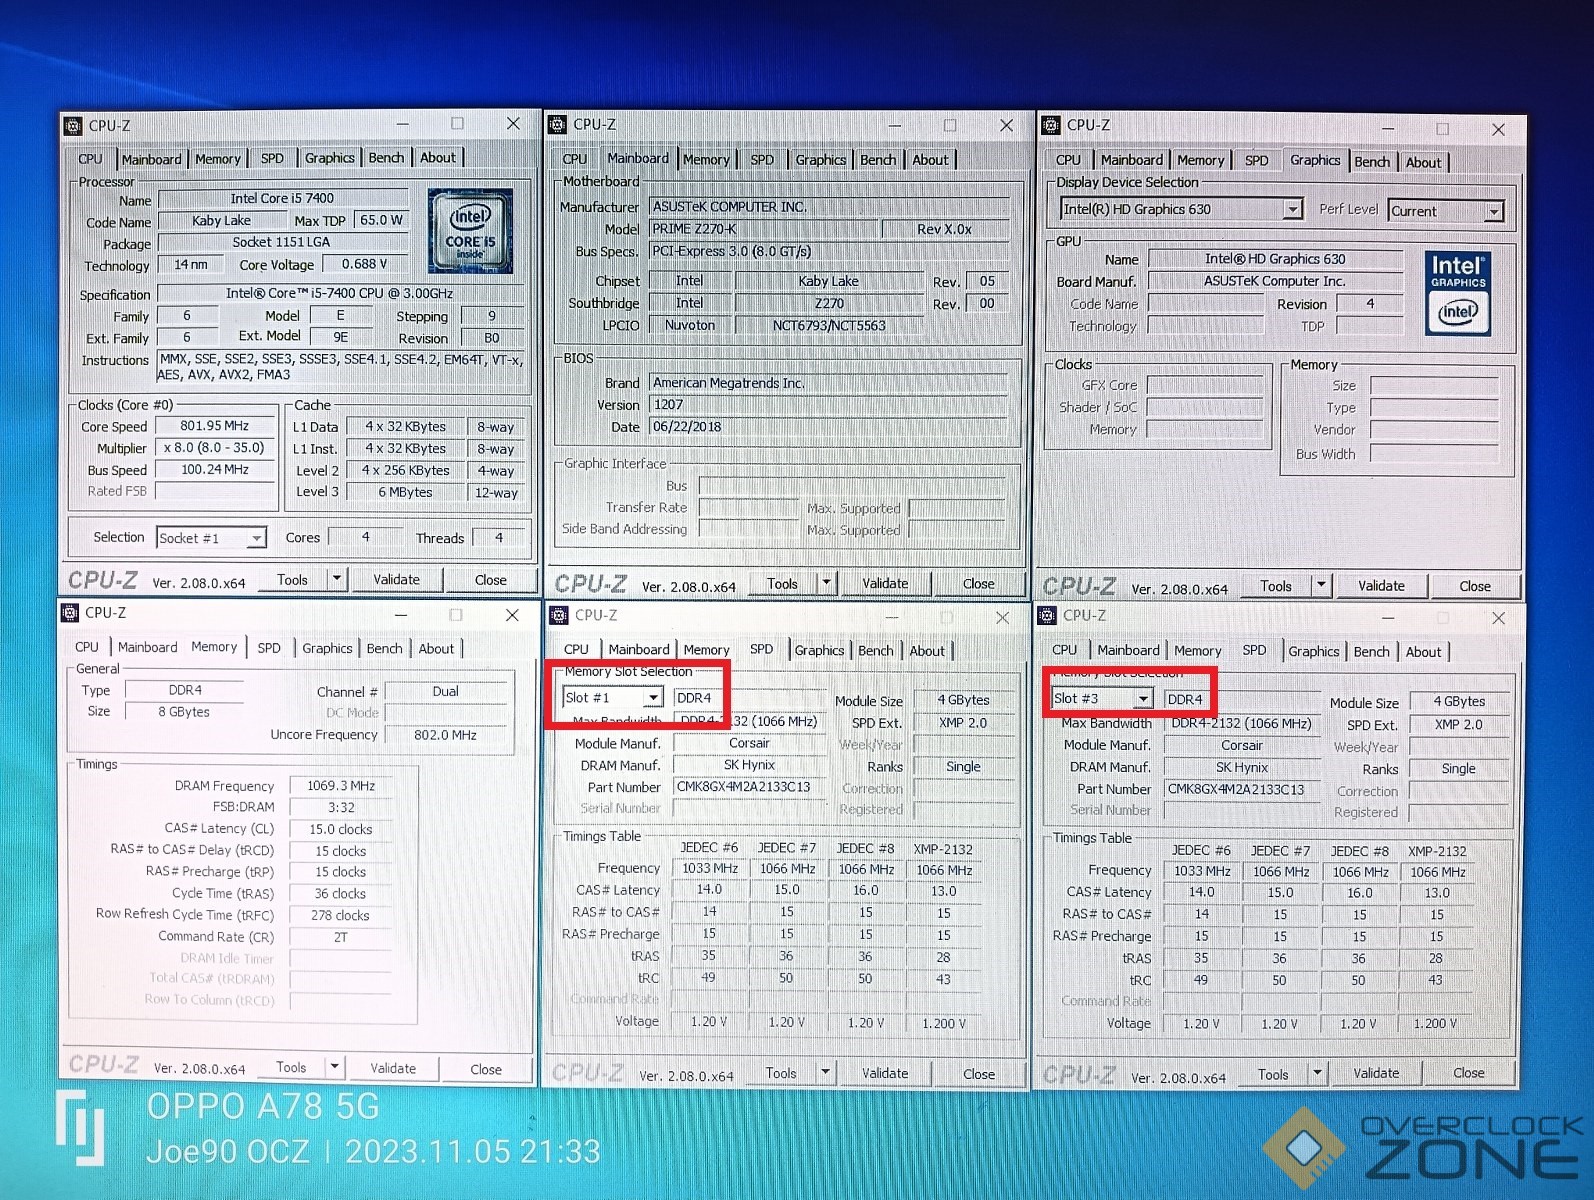This screenshot has height=1200, width=1594.
Task: Click DRAM Manuf. SK Hynix in Slot #3 window
Action: [1242, 767]
